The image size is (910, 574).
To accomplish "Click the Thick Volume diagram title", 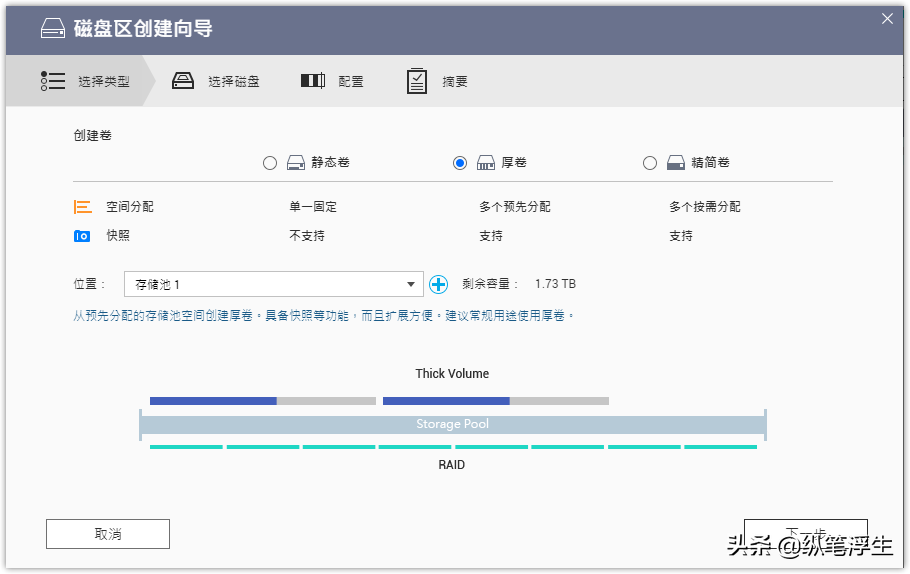I will click(x=452, y=374).
